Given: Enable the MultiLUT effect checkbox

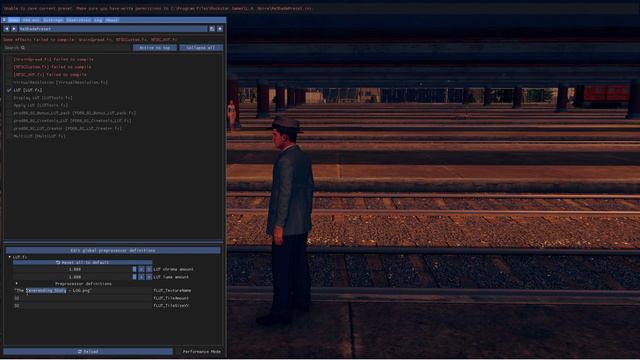Looking at the screenshot, I should [9, 136].
